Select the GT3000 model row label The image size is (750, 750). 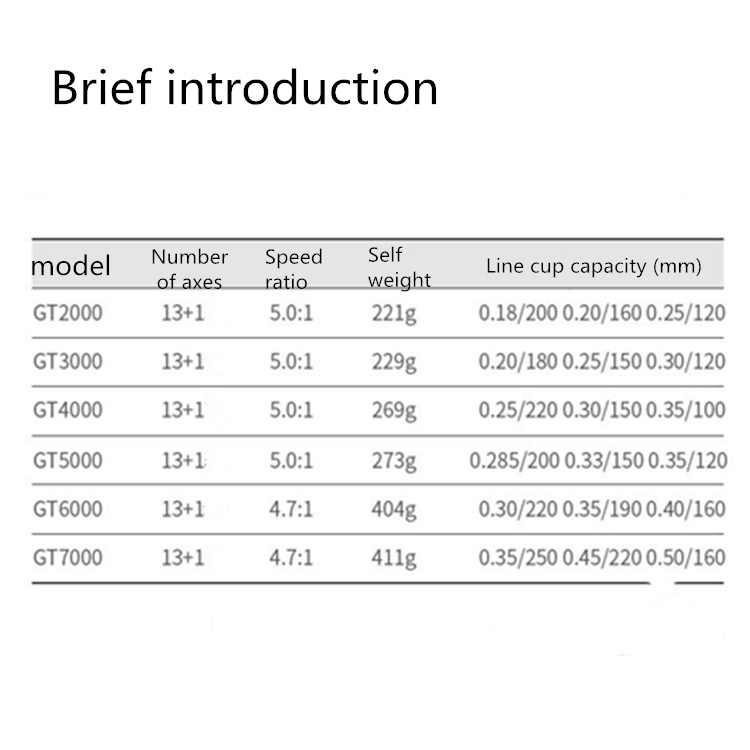pos(67,362)
